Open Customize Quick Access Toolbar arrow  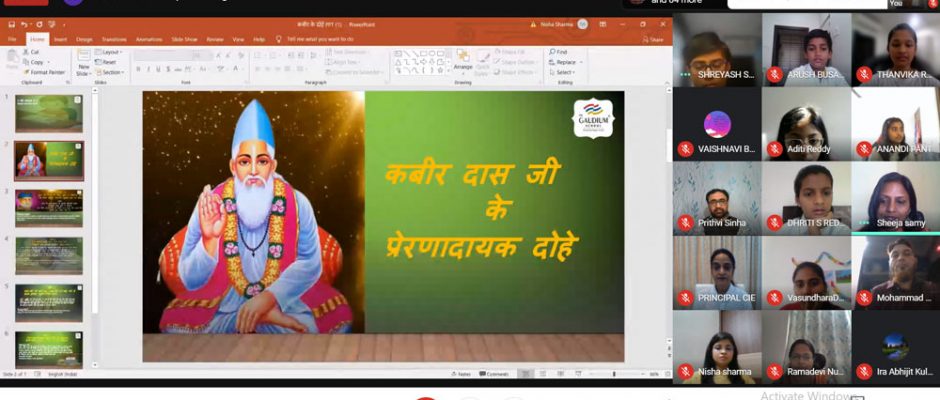pyautogui.click(x=64, y=25)
